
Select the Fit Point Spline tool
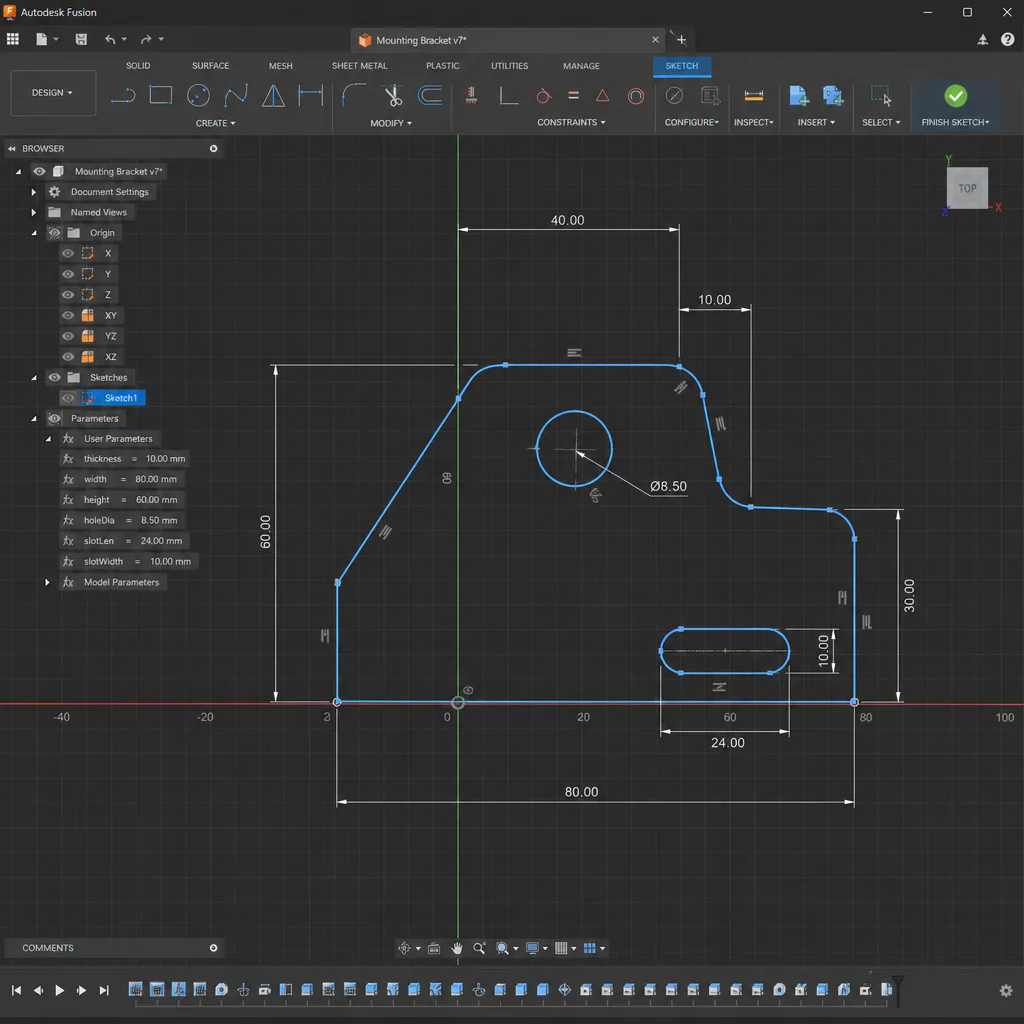tap(236, 95)
